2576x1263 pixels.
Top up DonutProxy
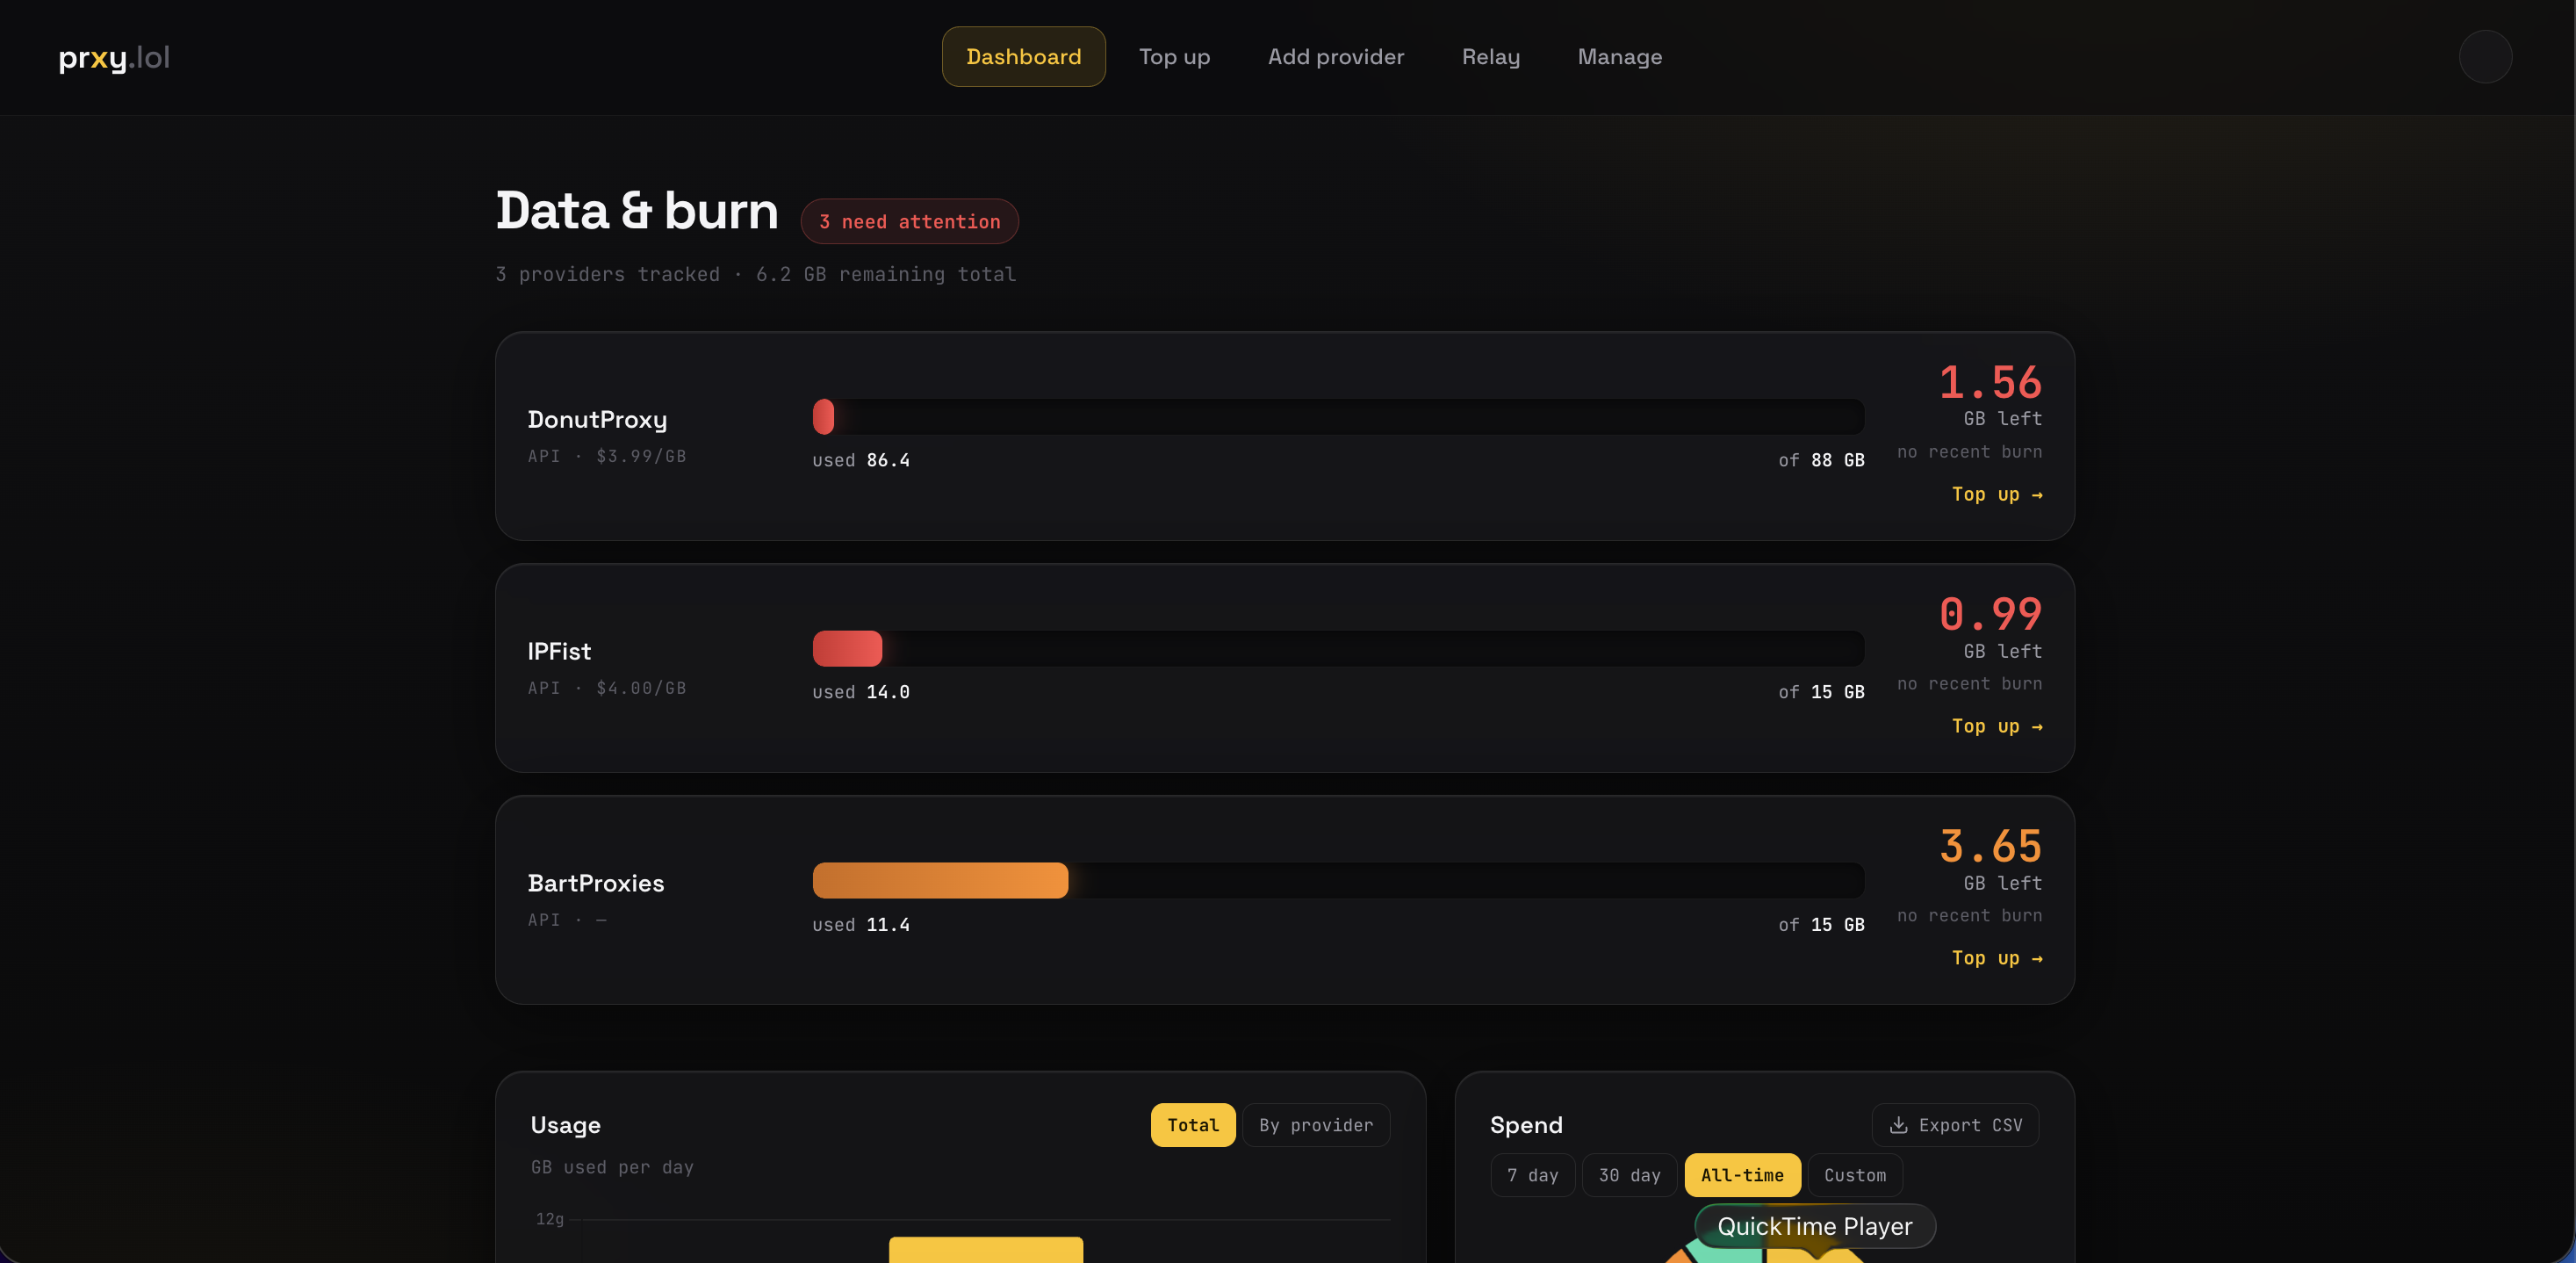(x=1996, y=494)
